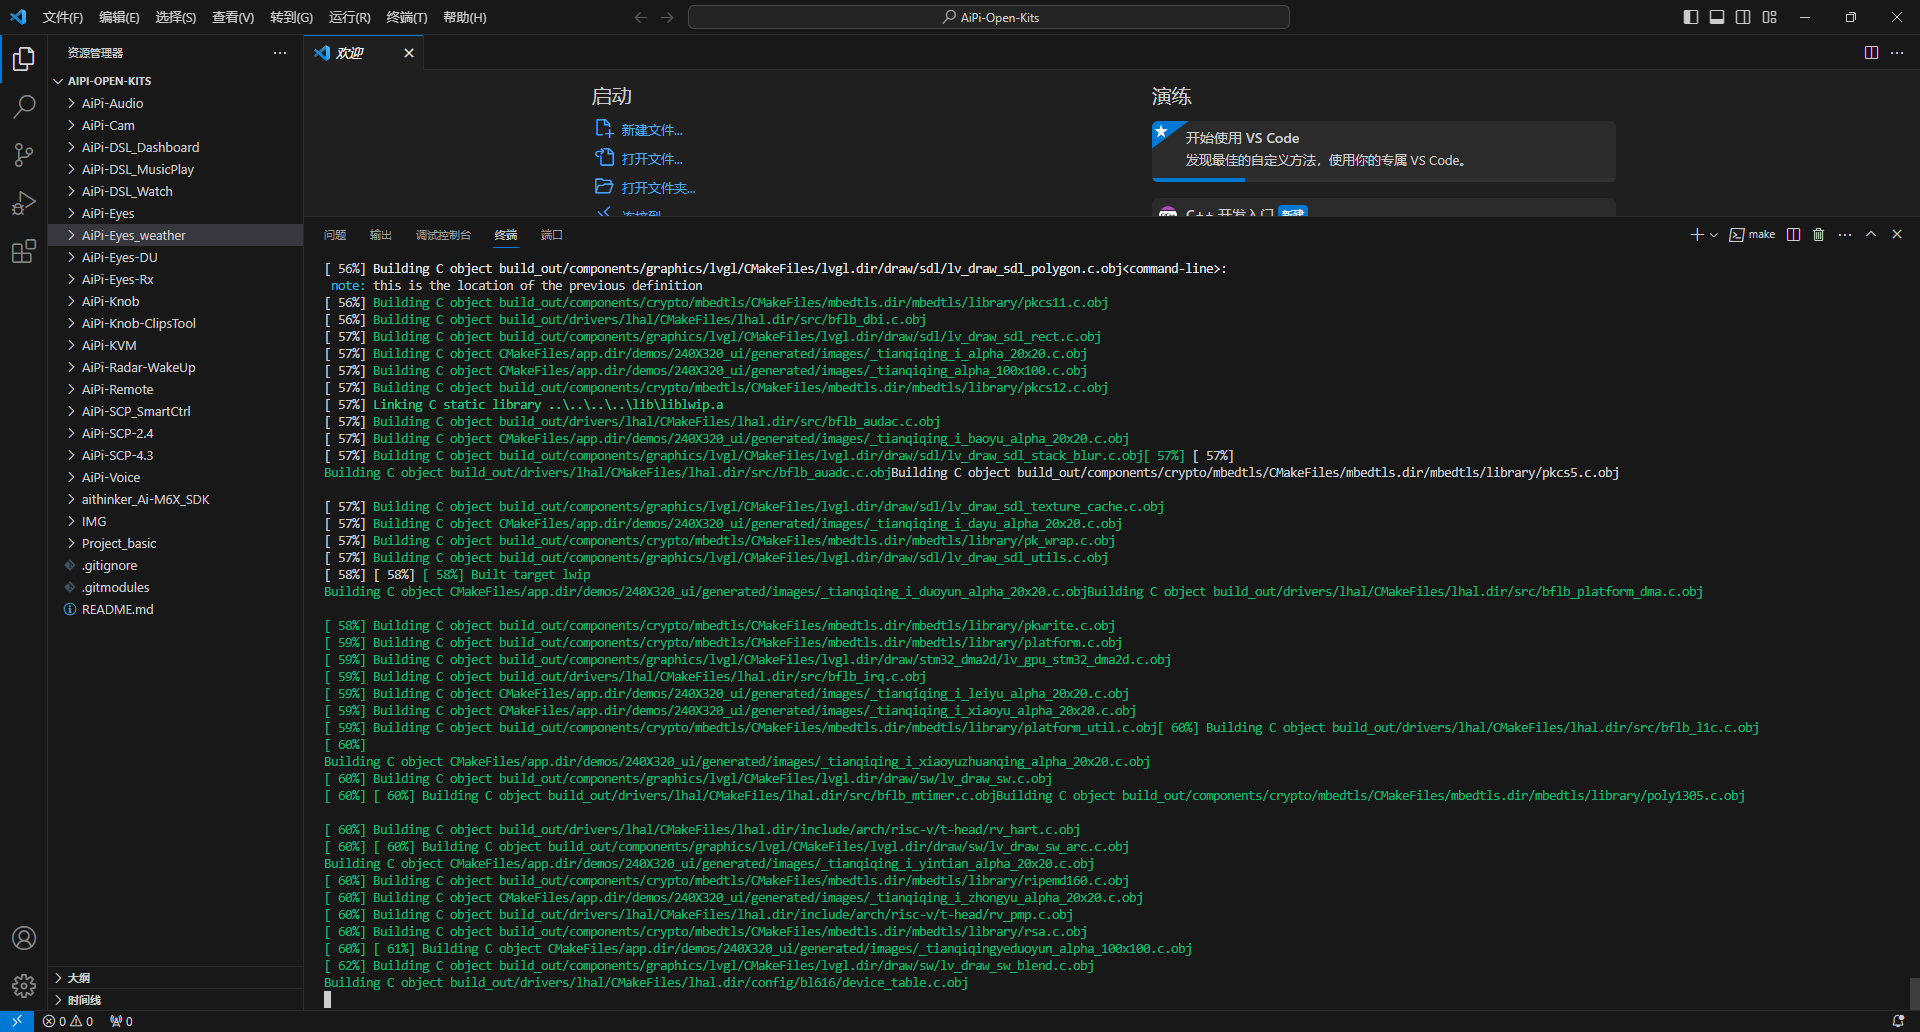Viewport: 1920px width, 1032px height.
Task: Click the ports forwarded status item
Action: pos(121,1021)
